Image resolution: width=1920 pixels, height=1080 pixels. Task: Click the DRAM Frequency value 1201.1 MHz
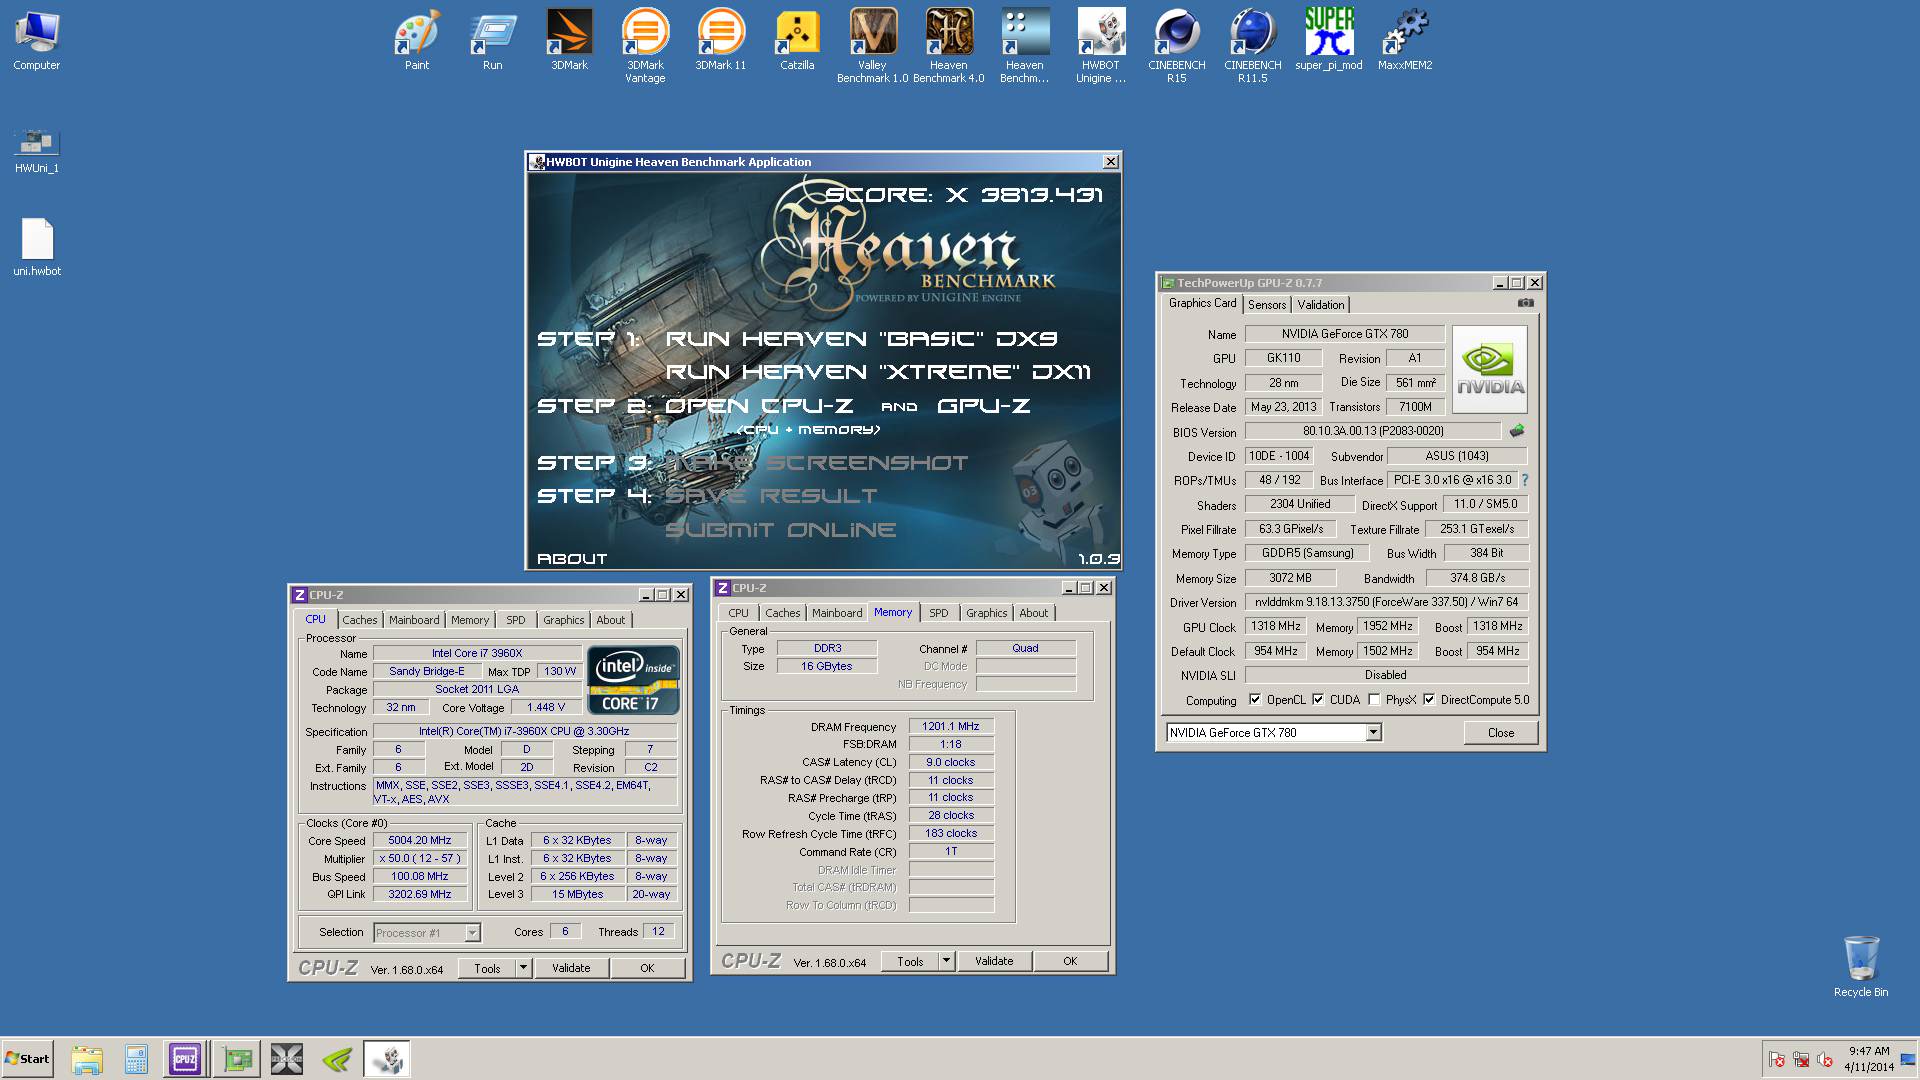coord(951,727)
